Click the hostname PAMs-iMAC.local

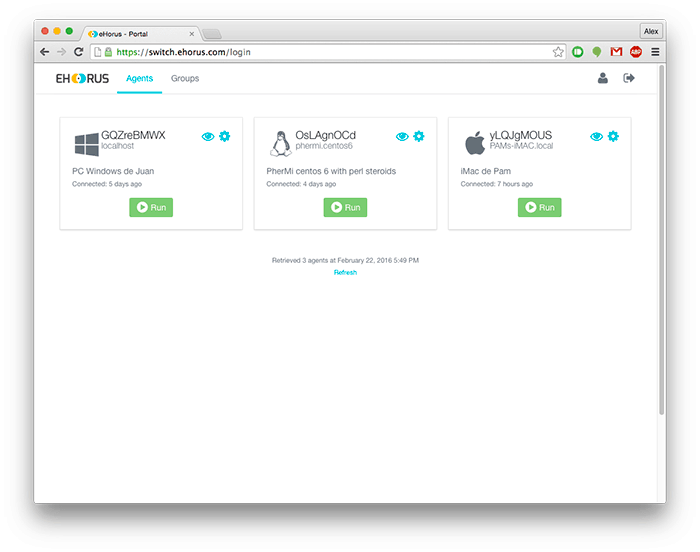521,146
